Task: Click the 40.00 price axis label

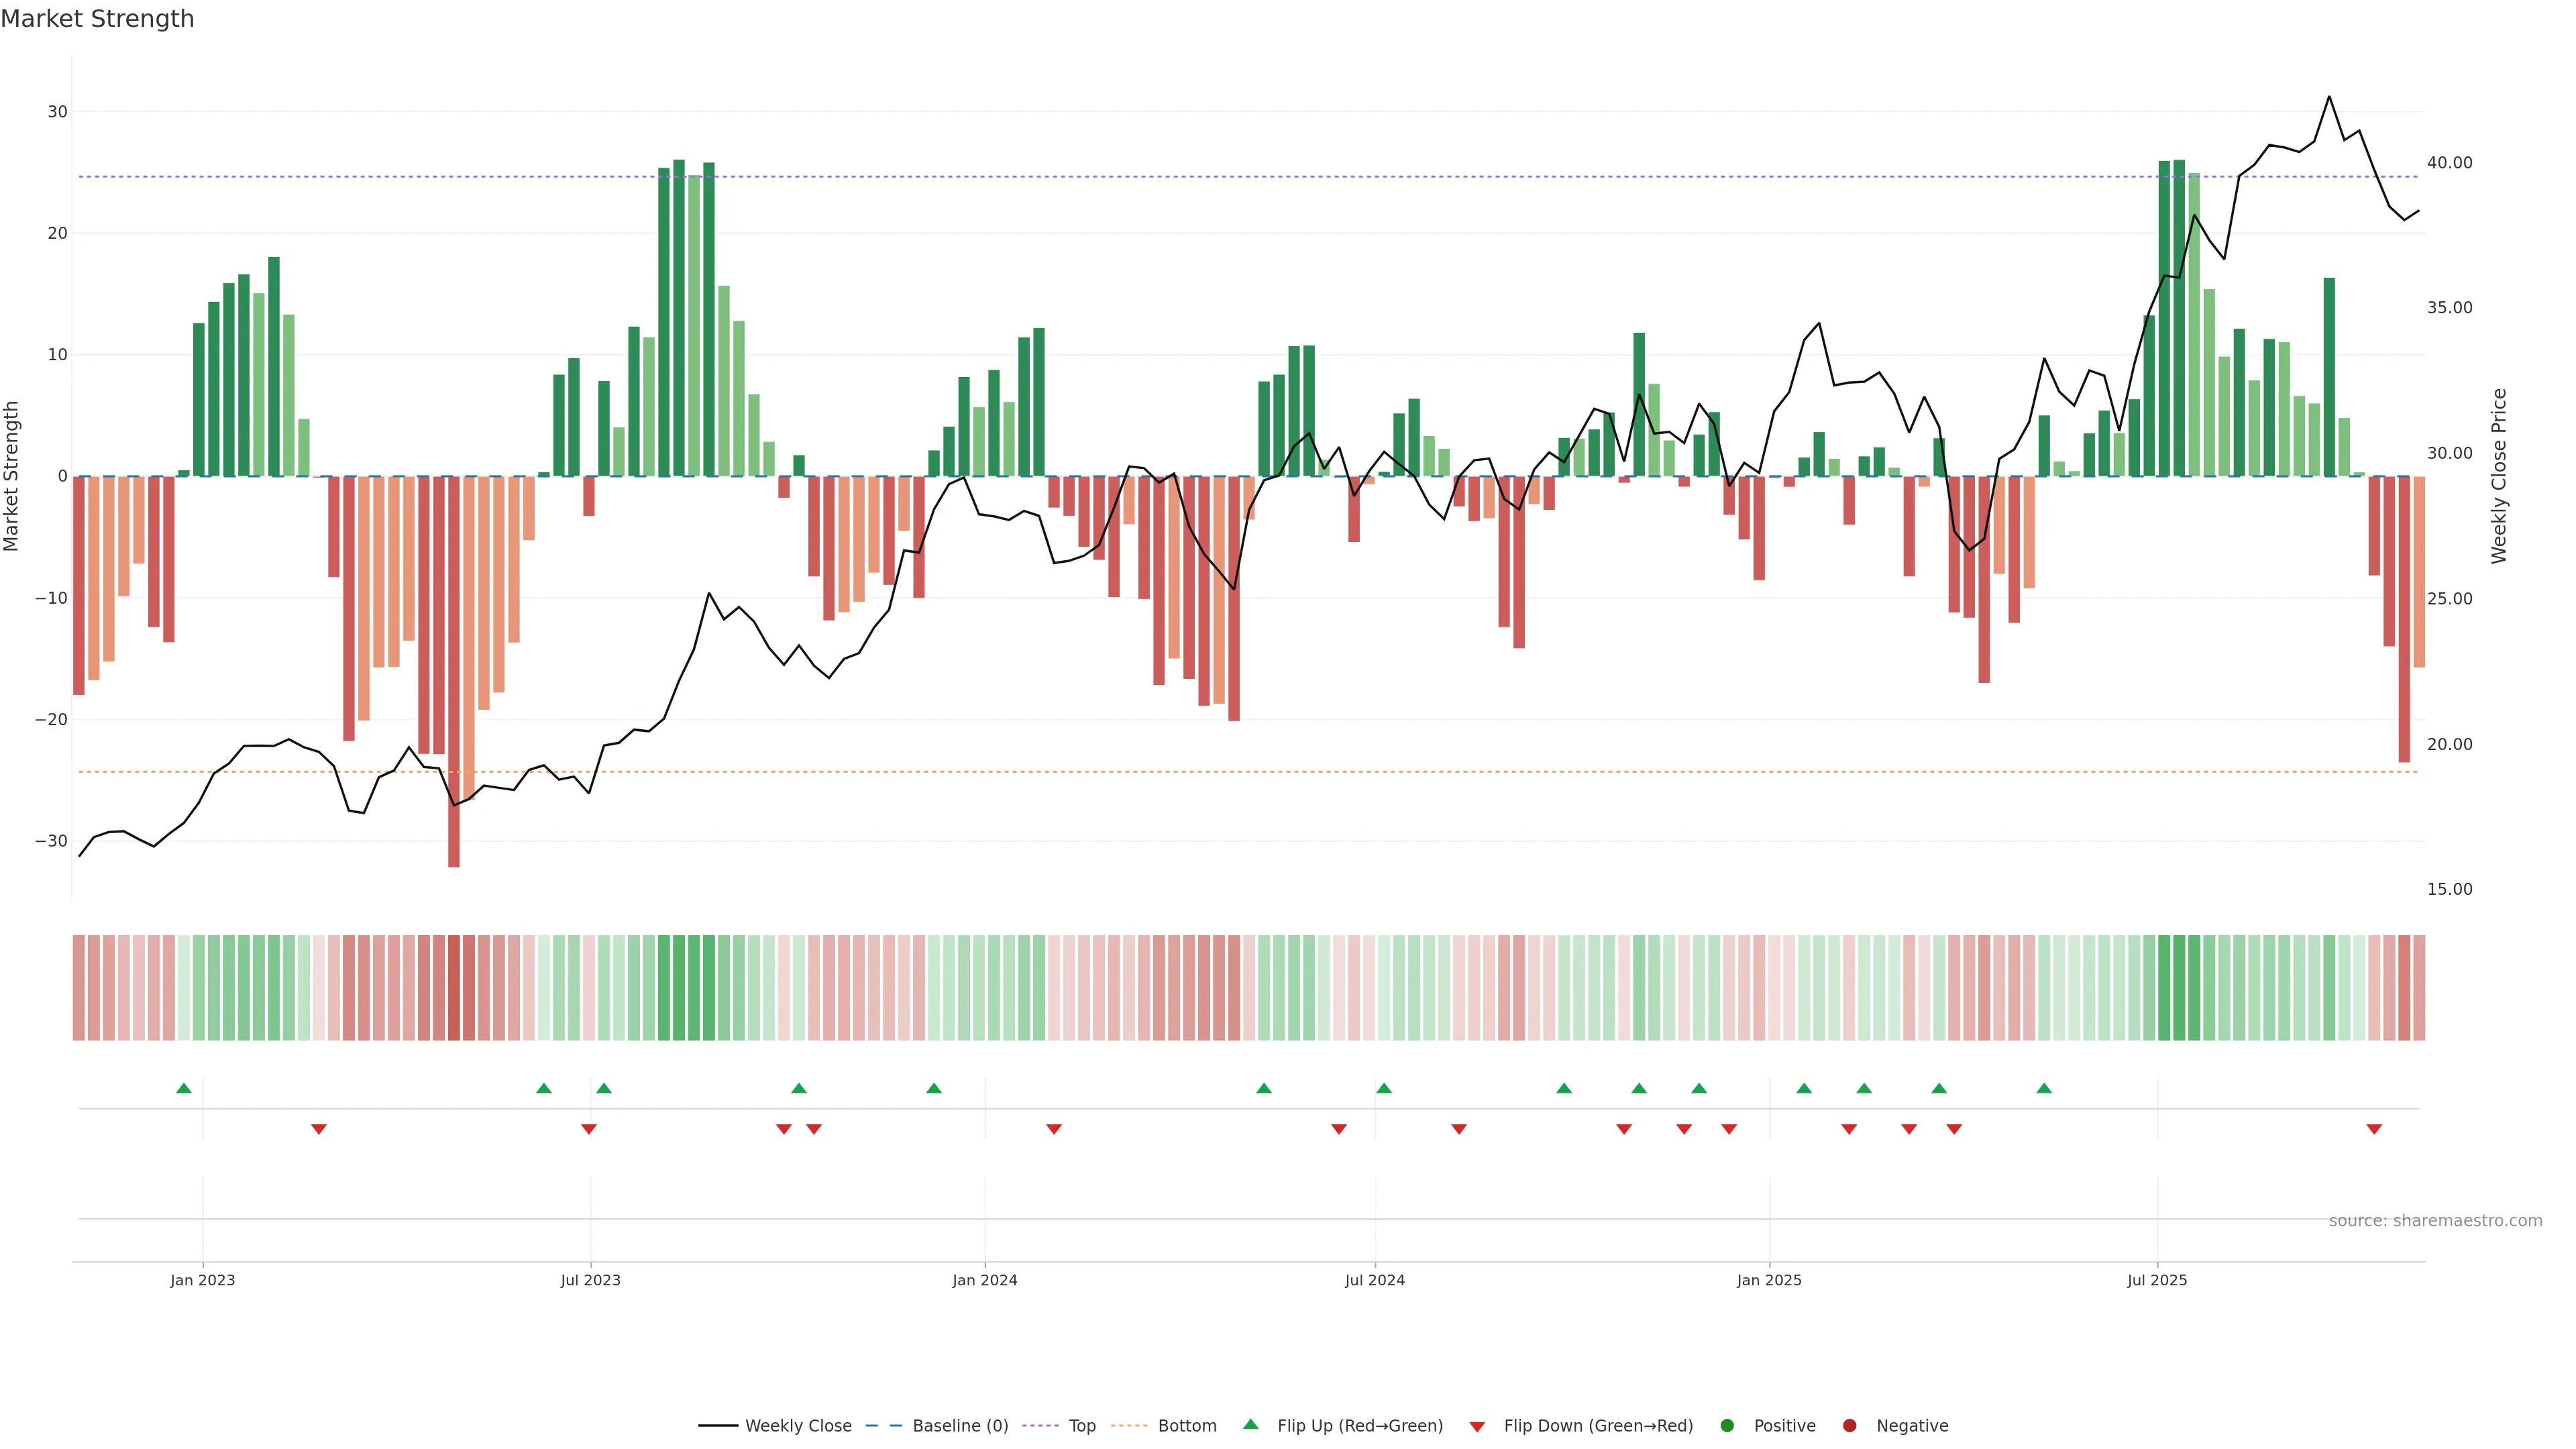Action: point(2449,162)
